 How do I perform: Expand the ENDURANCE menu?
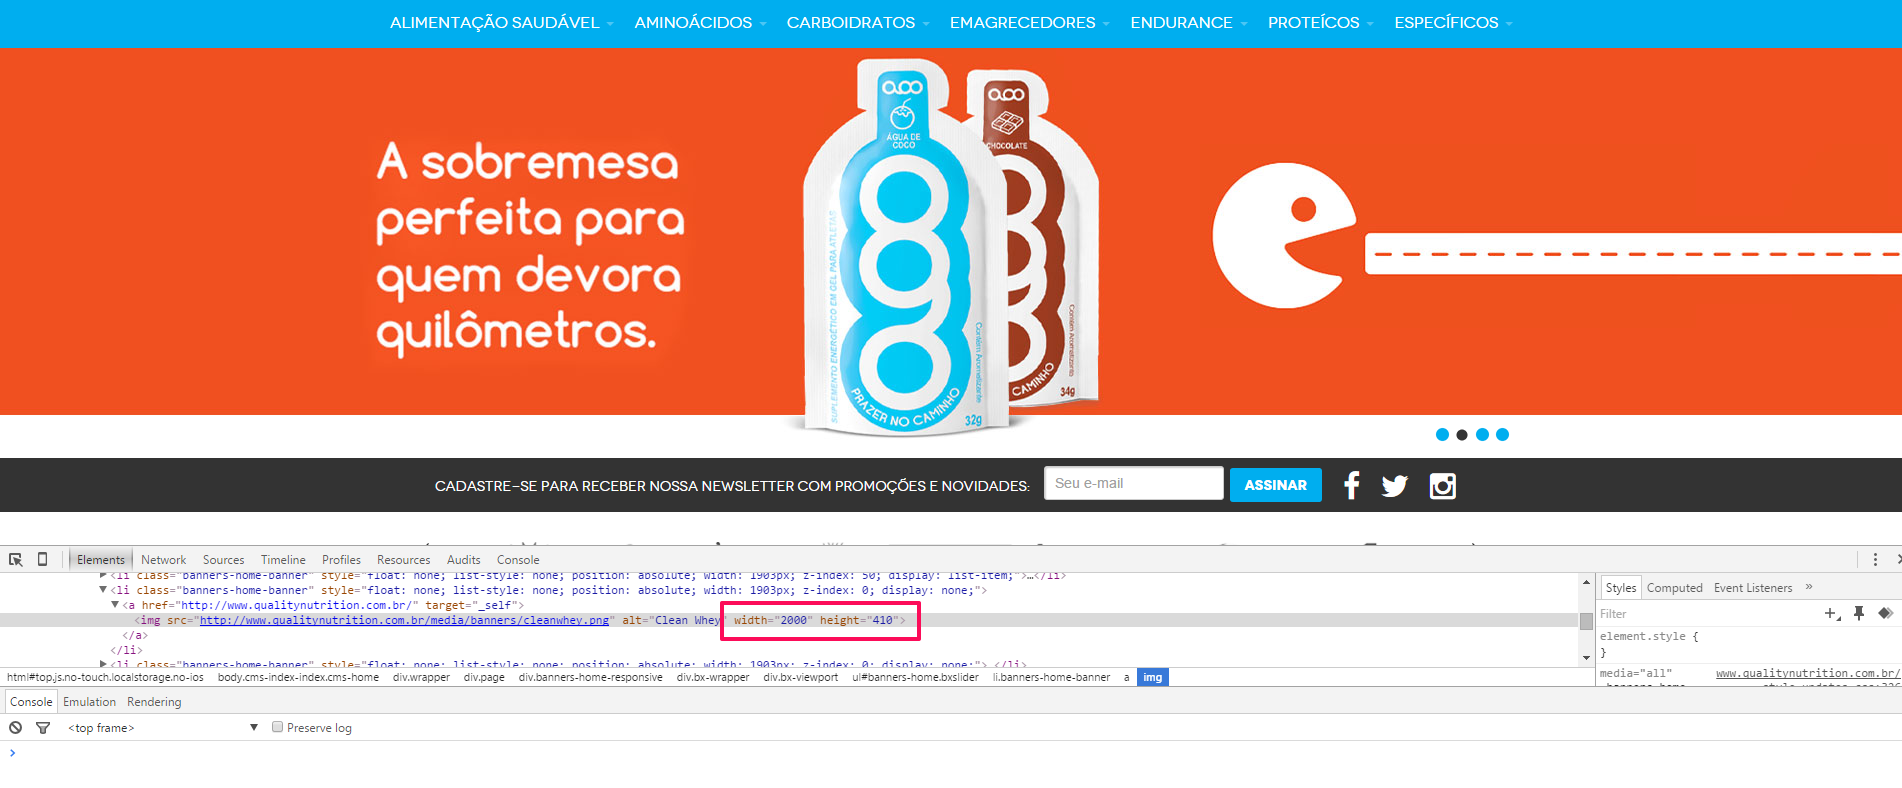pyautogui.click(x=1189, y=22)
